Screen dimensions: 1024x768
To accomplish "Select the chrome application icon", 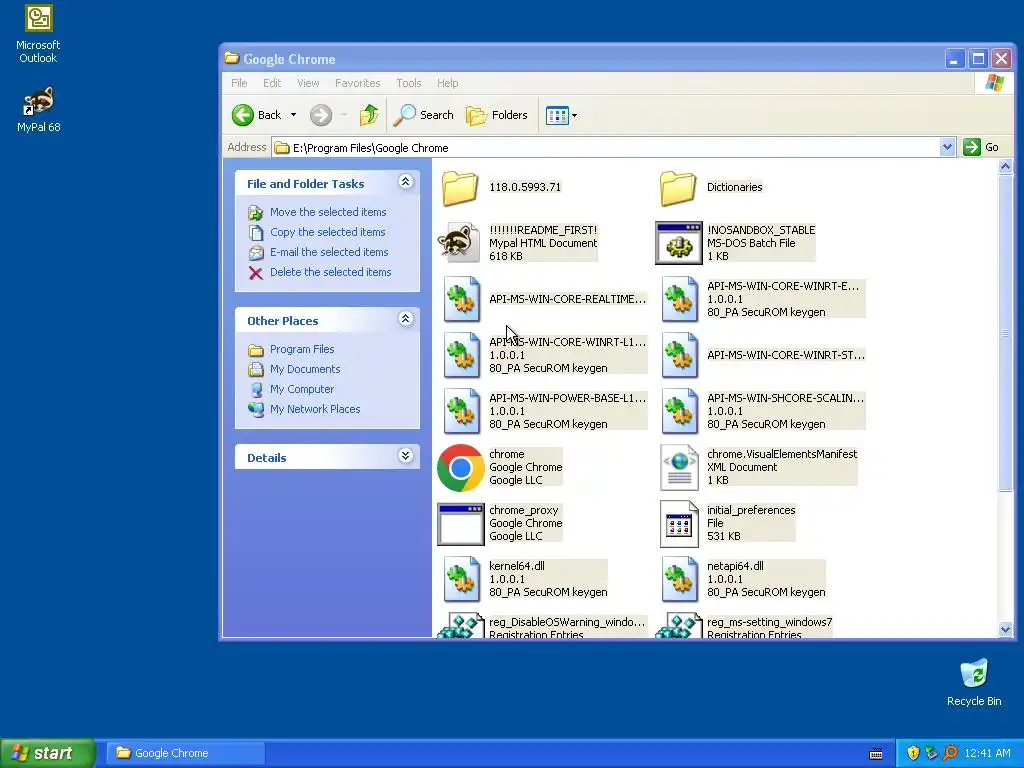I will [x=460, y=468].
